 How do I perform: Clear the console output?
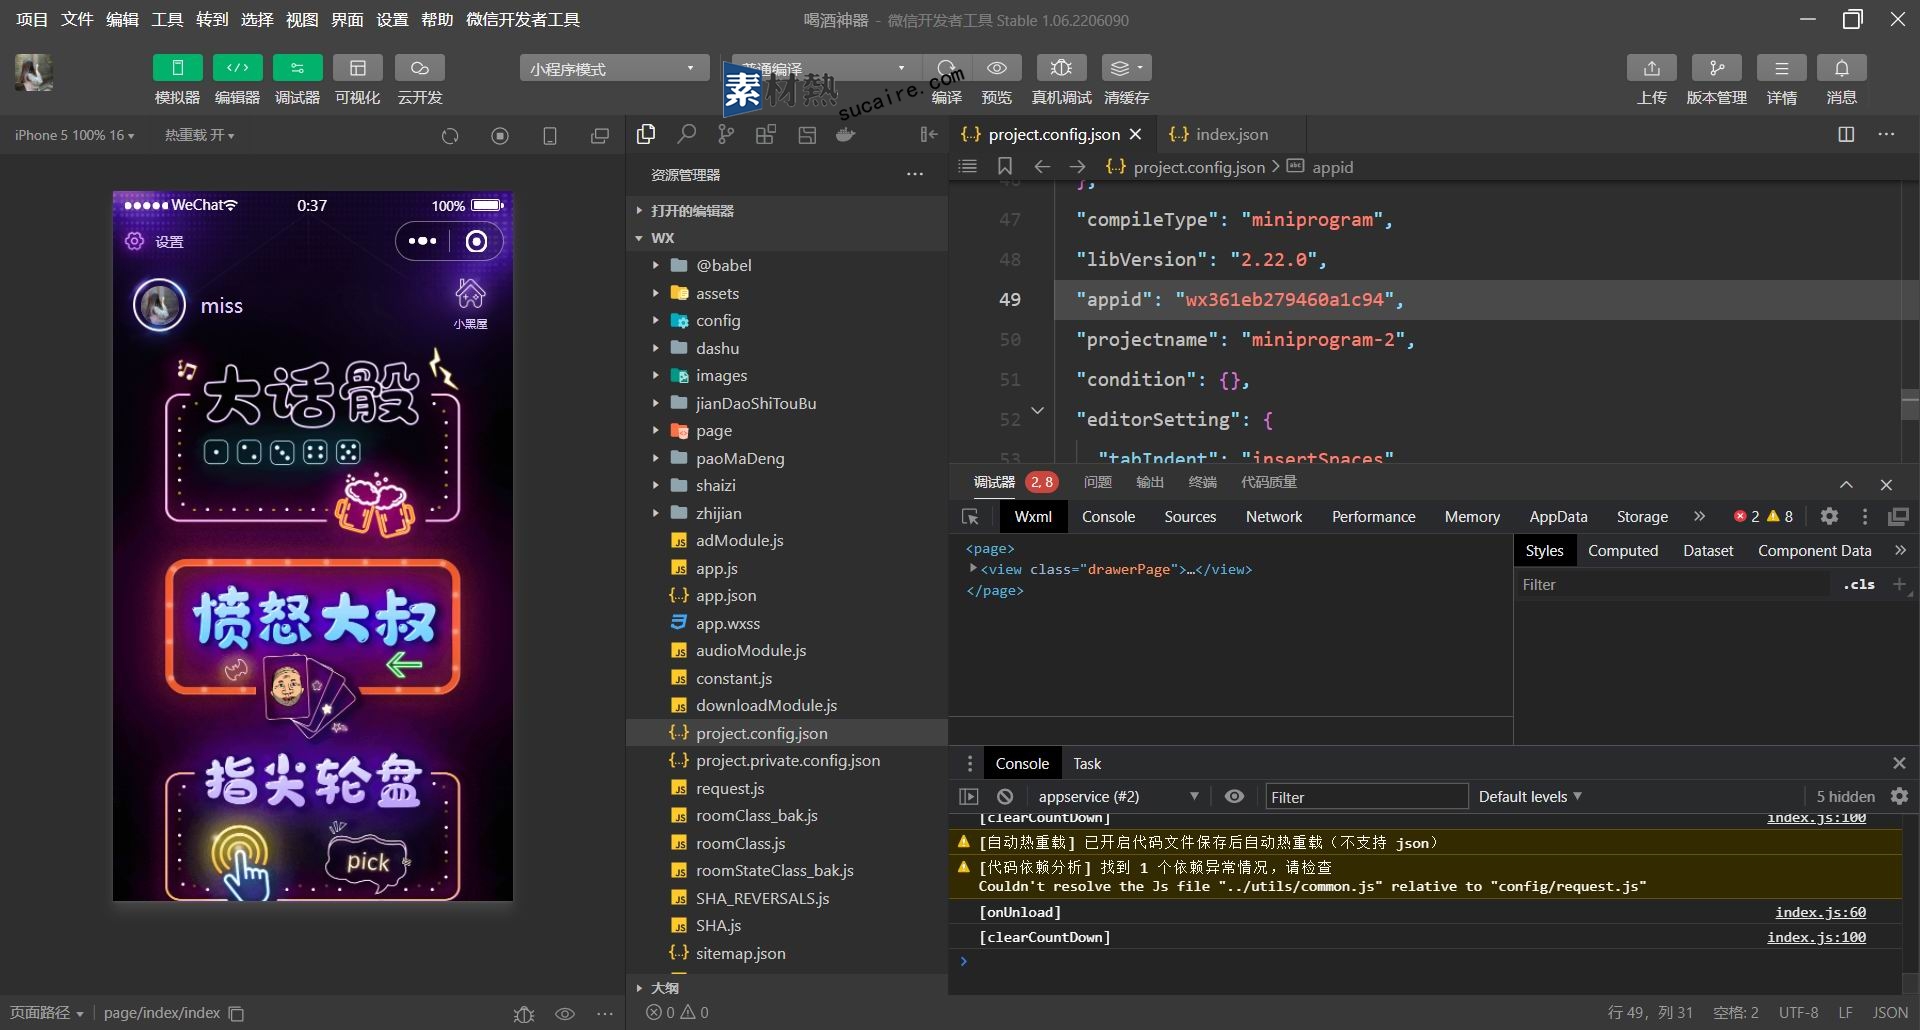point(1005,797)
